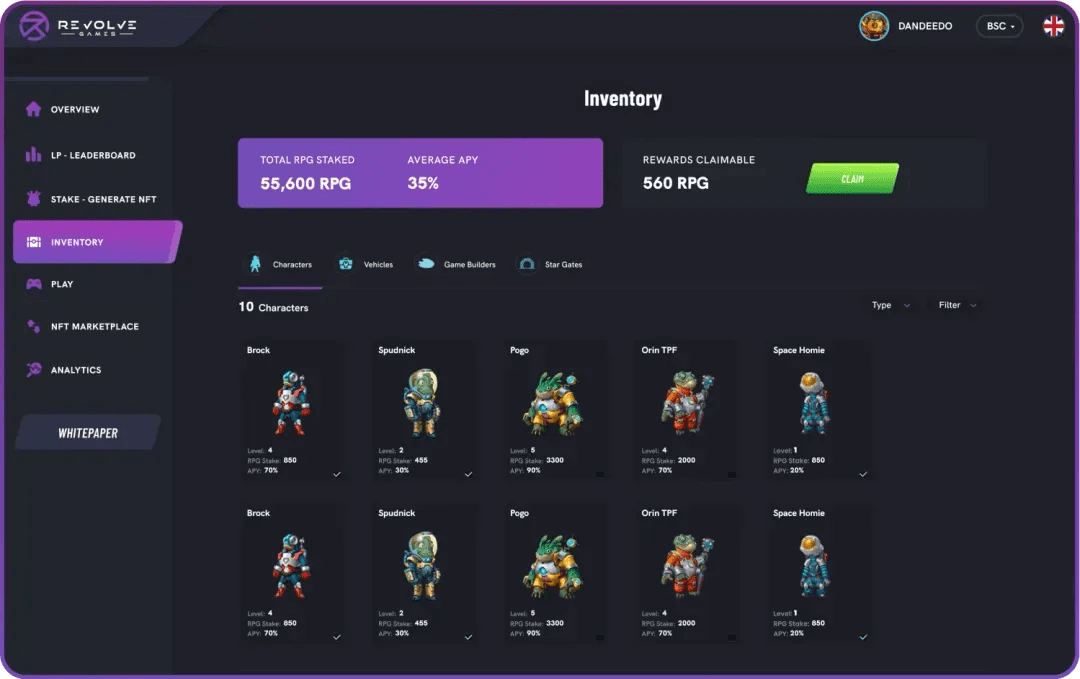Viewport: 1080px width, 679px height.
Task: Click the Dandeedo profile avatar
Action: (x=873, y=26)
